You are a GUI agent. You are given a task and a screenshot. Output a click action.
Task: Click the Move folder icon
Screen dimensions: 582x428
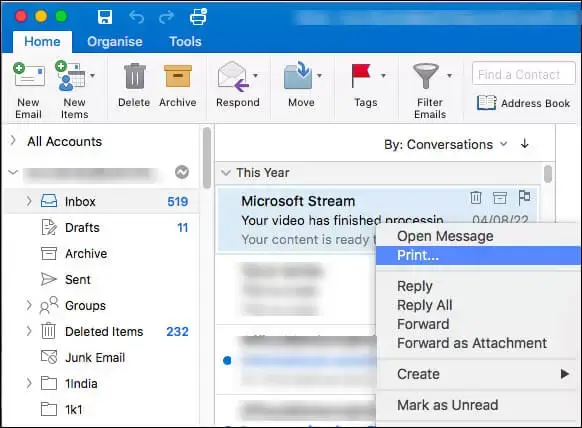click(x=298, y=76)
